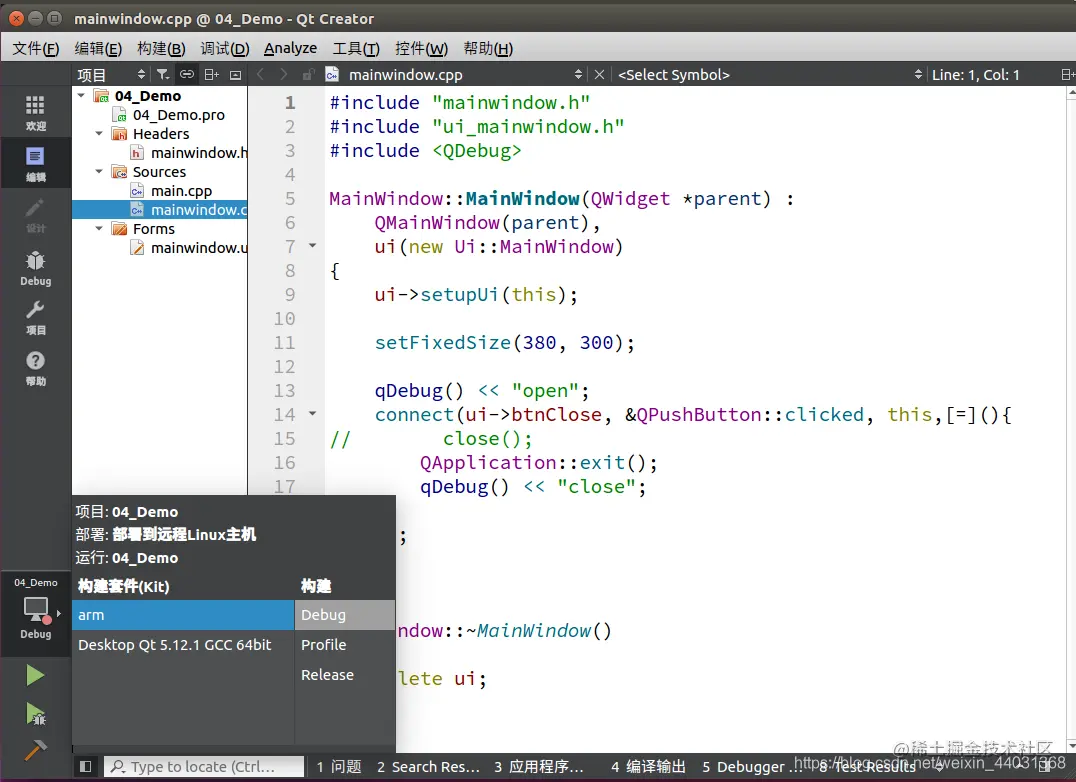Open the 5 Debugger console pane
This screenshot has width=1076, height=782.
pos(750,766)
